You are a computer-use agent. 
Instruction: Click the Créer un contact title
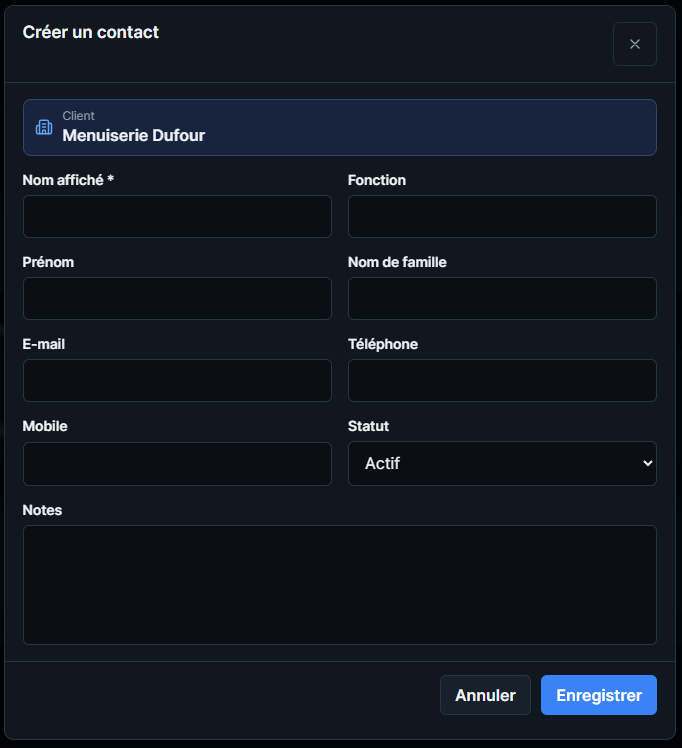91,32
